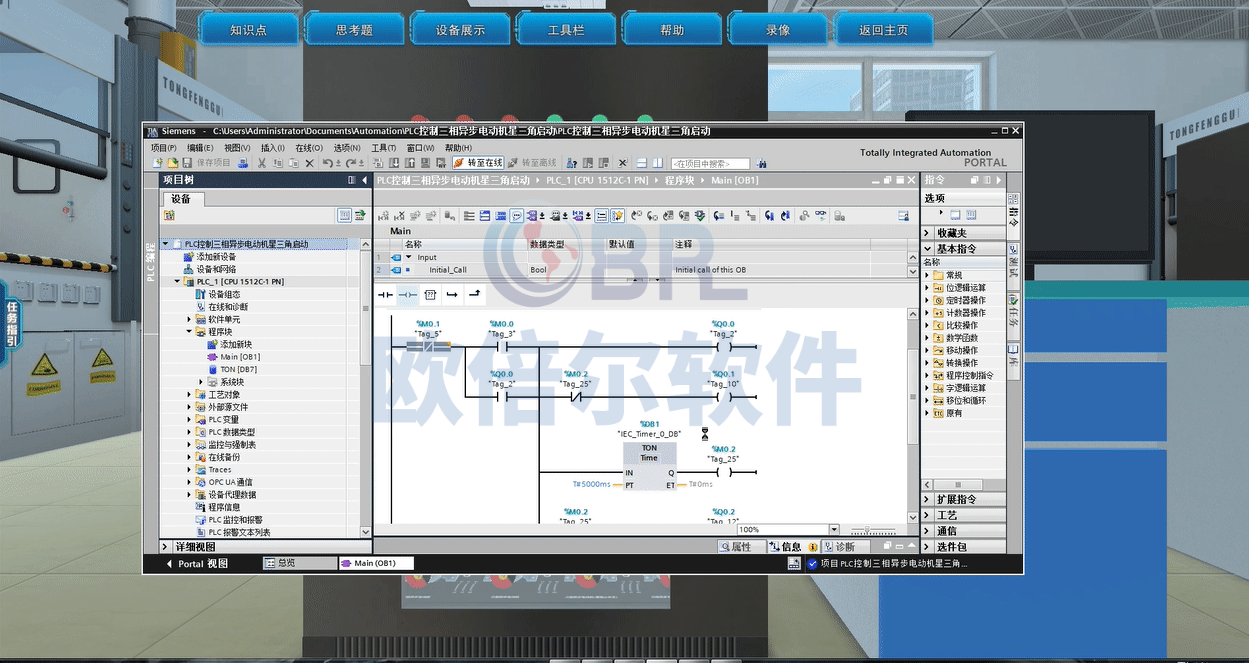The width and height of the screenshot is (1249, 663).
Task: Insert a normally open contact
Action: pos(385,295)
